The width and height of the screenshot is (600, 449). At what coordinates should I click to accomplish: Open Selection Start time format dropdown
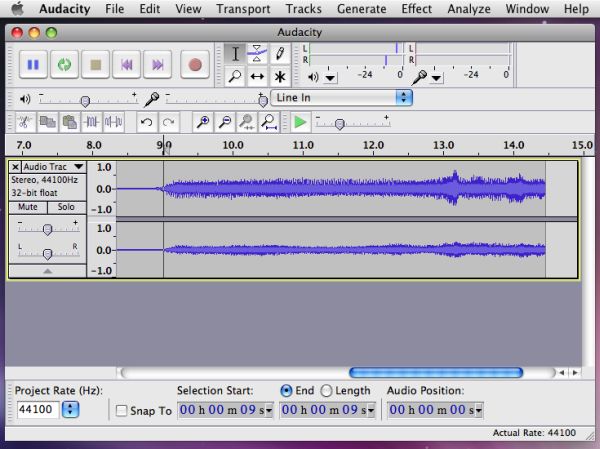(269, 411)
